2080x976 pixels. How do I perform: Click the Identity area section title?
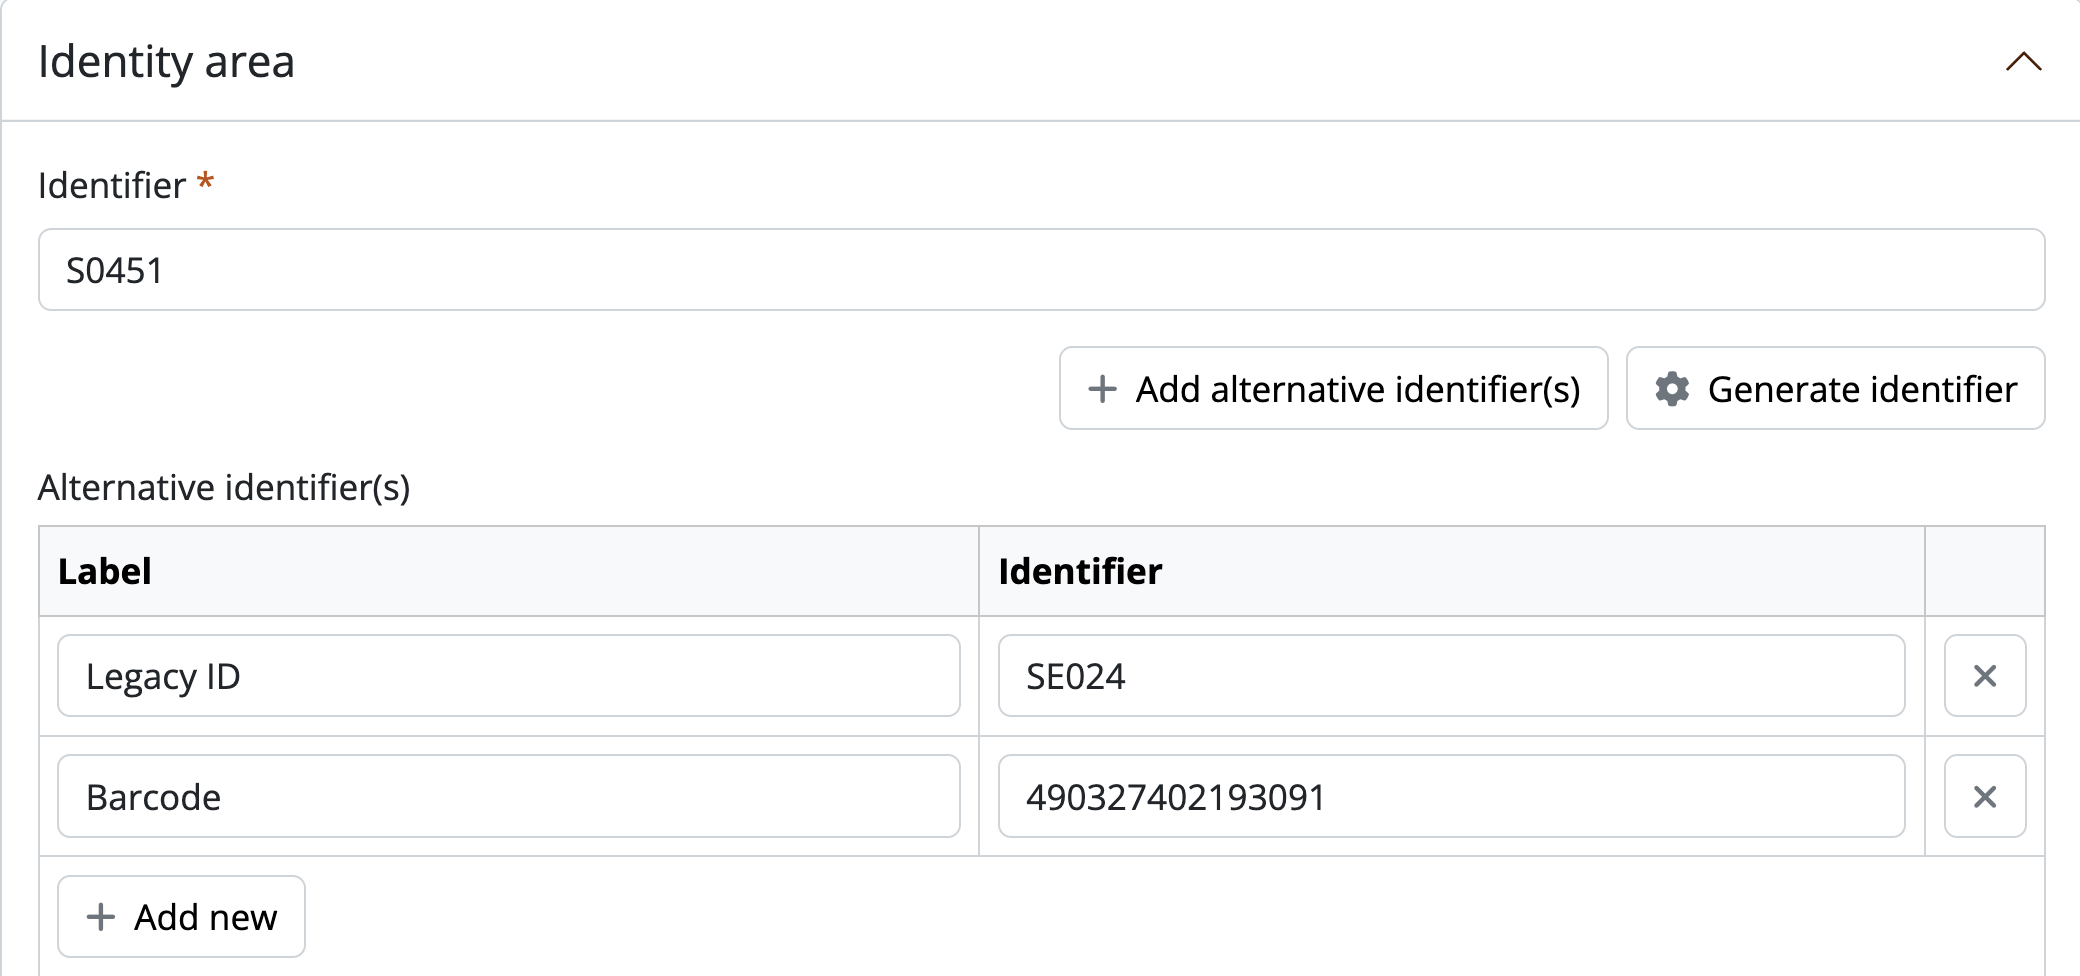(x=166, y=62)
